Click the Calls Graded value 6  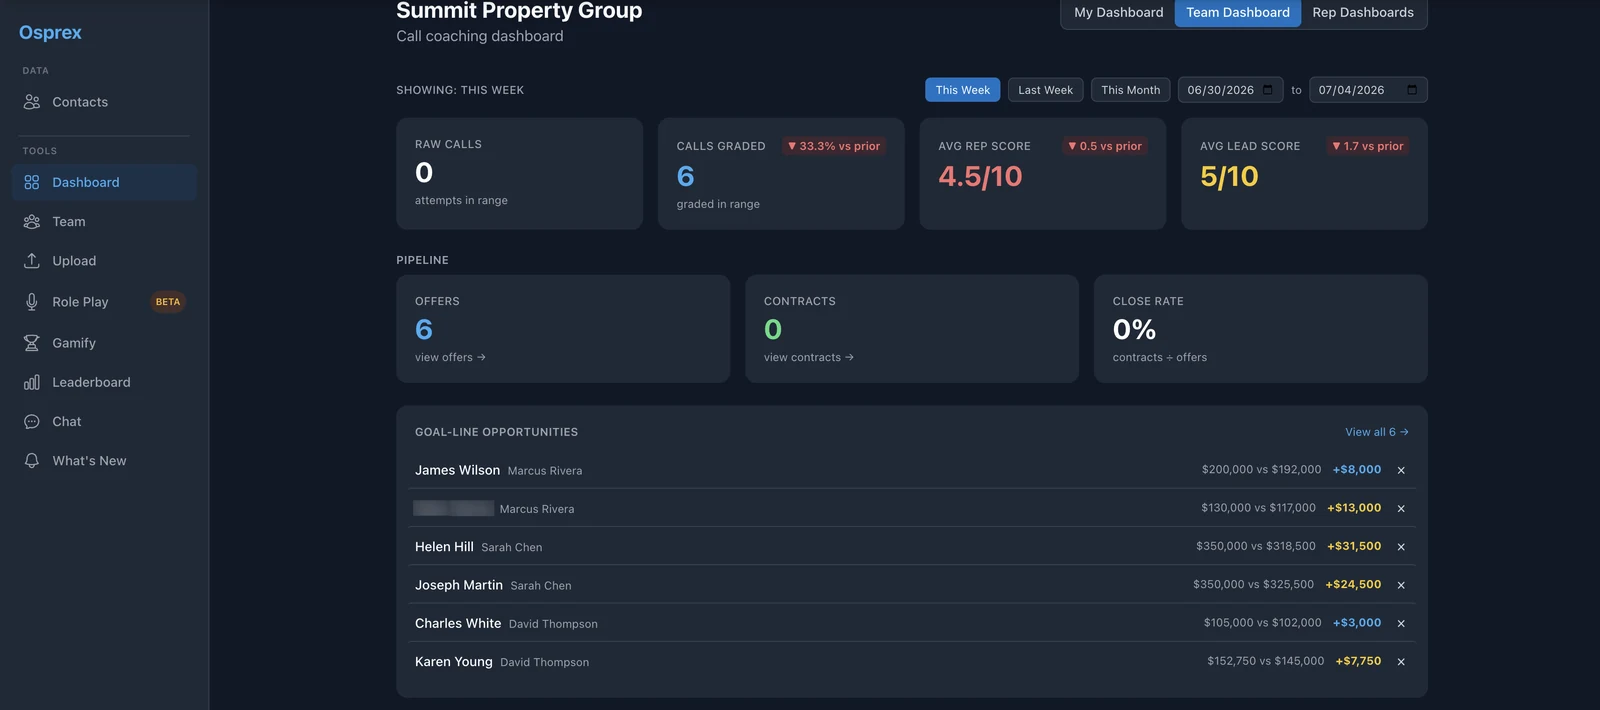685,177
